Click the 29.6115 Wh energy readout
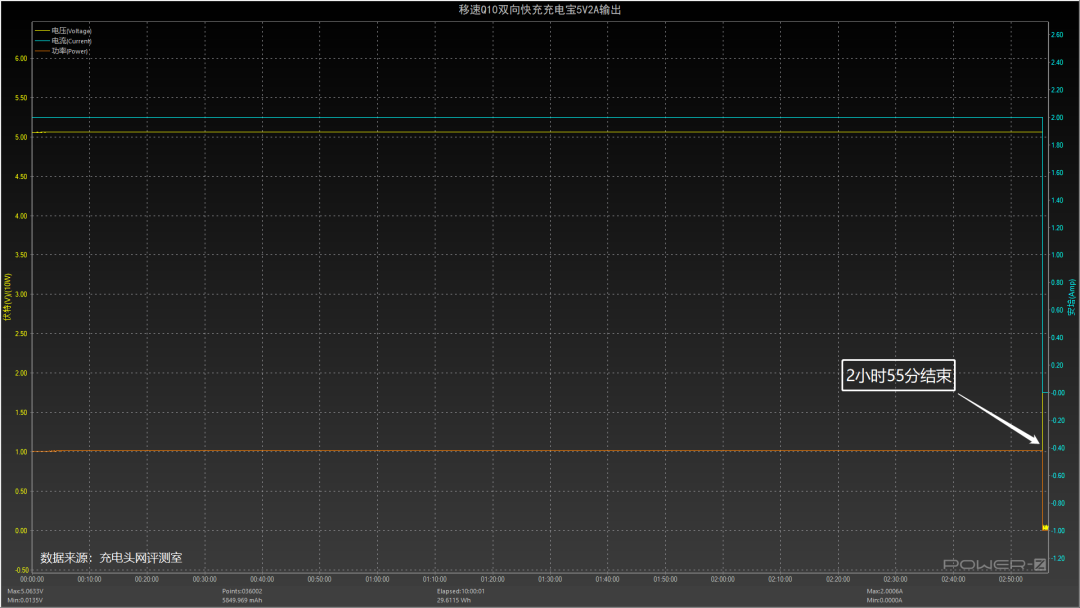This screenshot has height=608, width=1080. 454,600
